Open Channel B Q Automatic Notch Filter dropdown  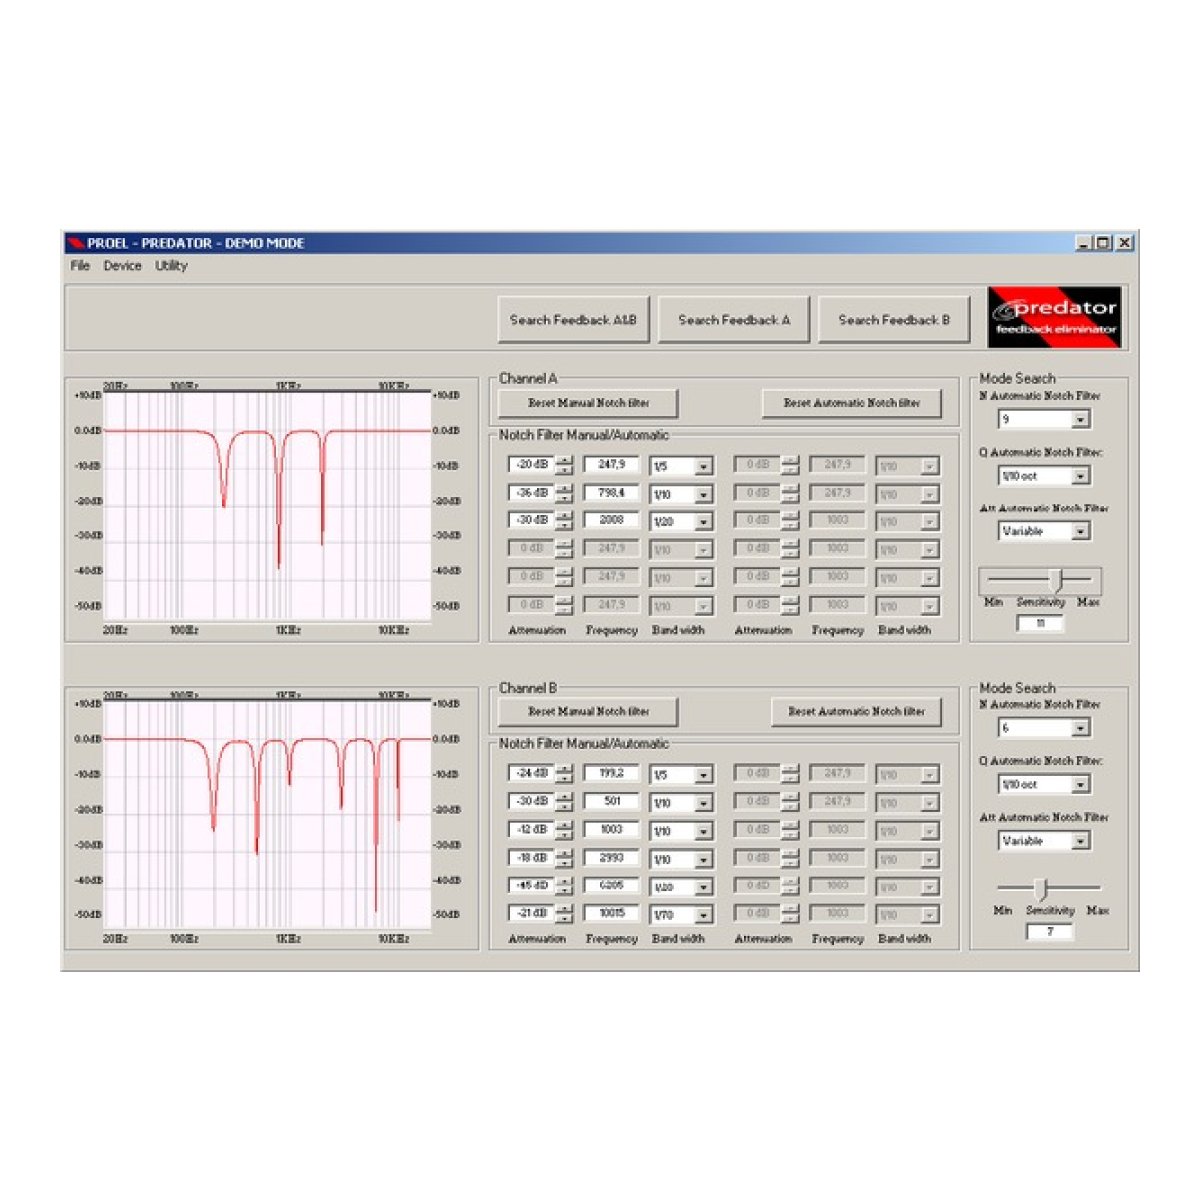point(1080,785)
